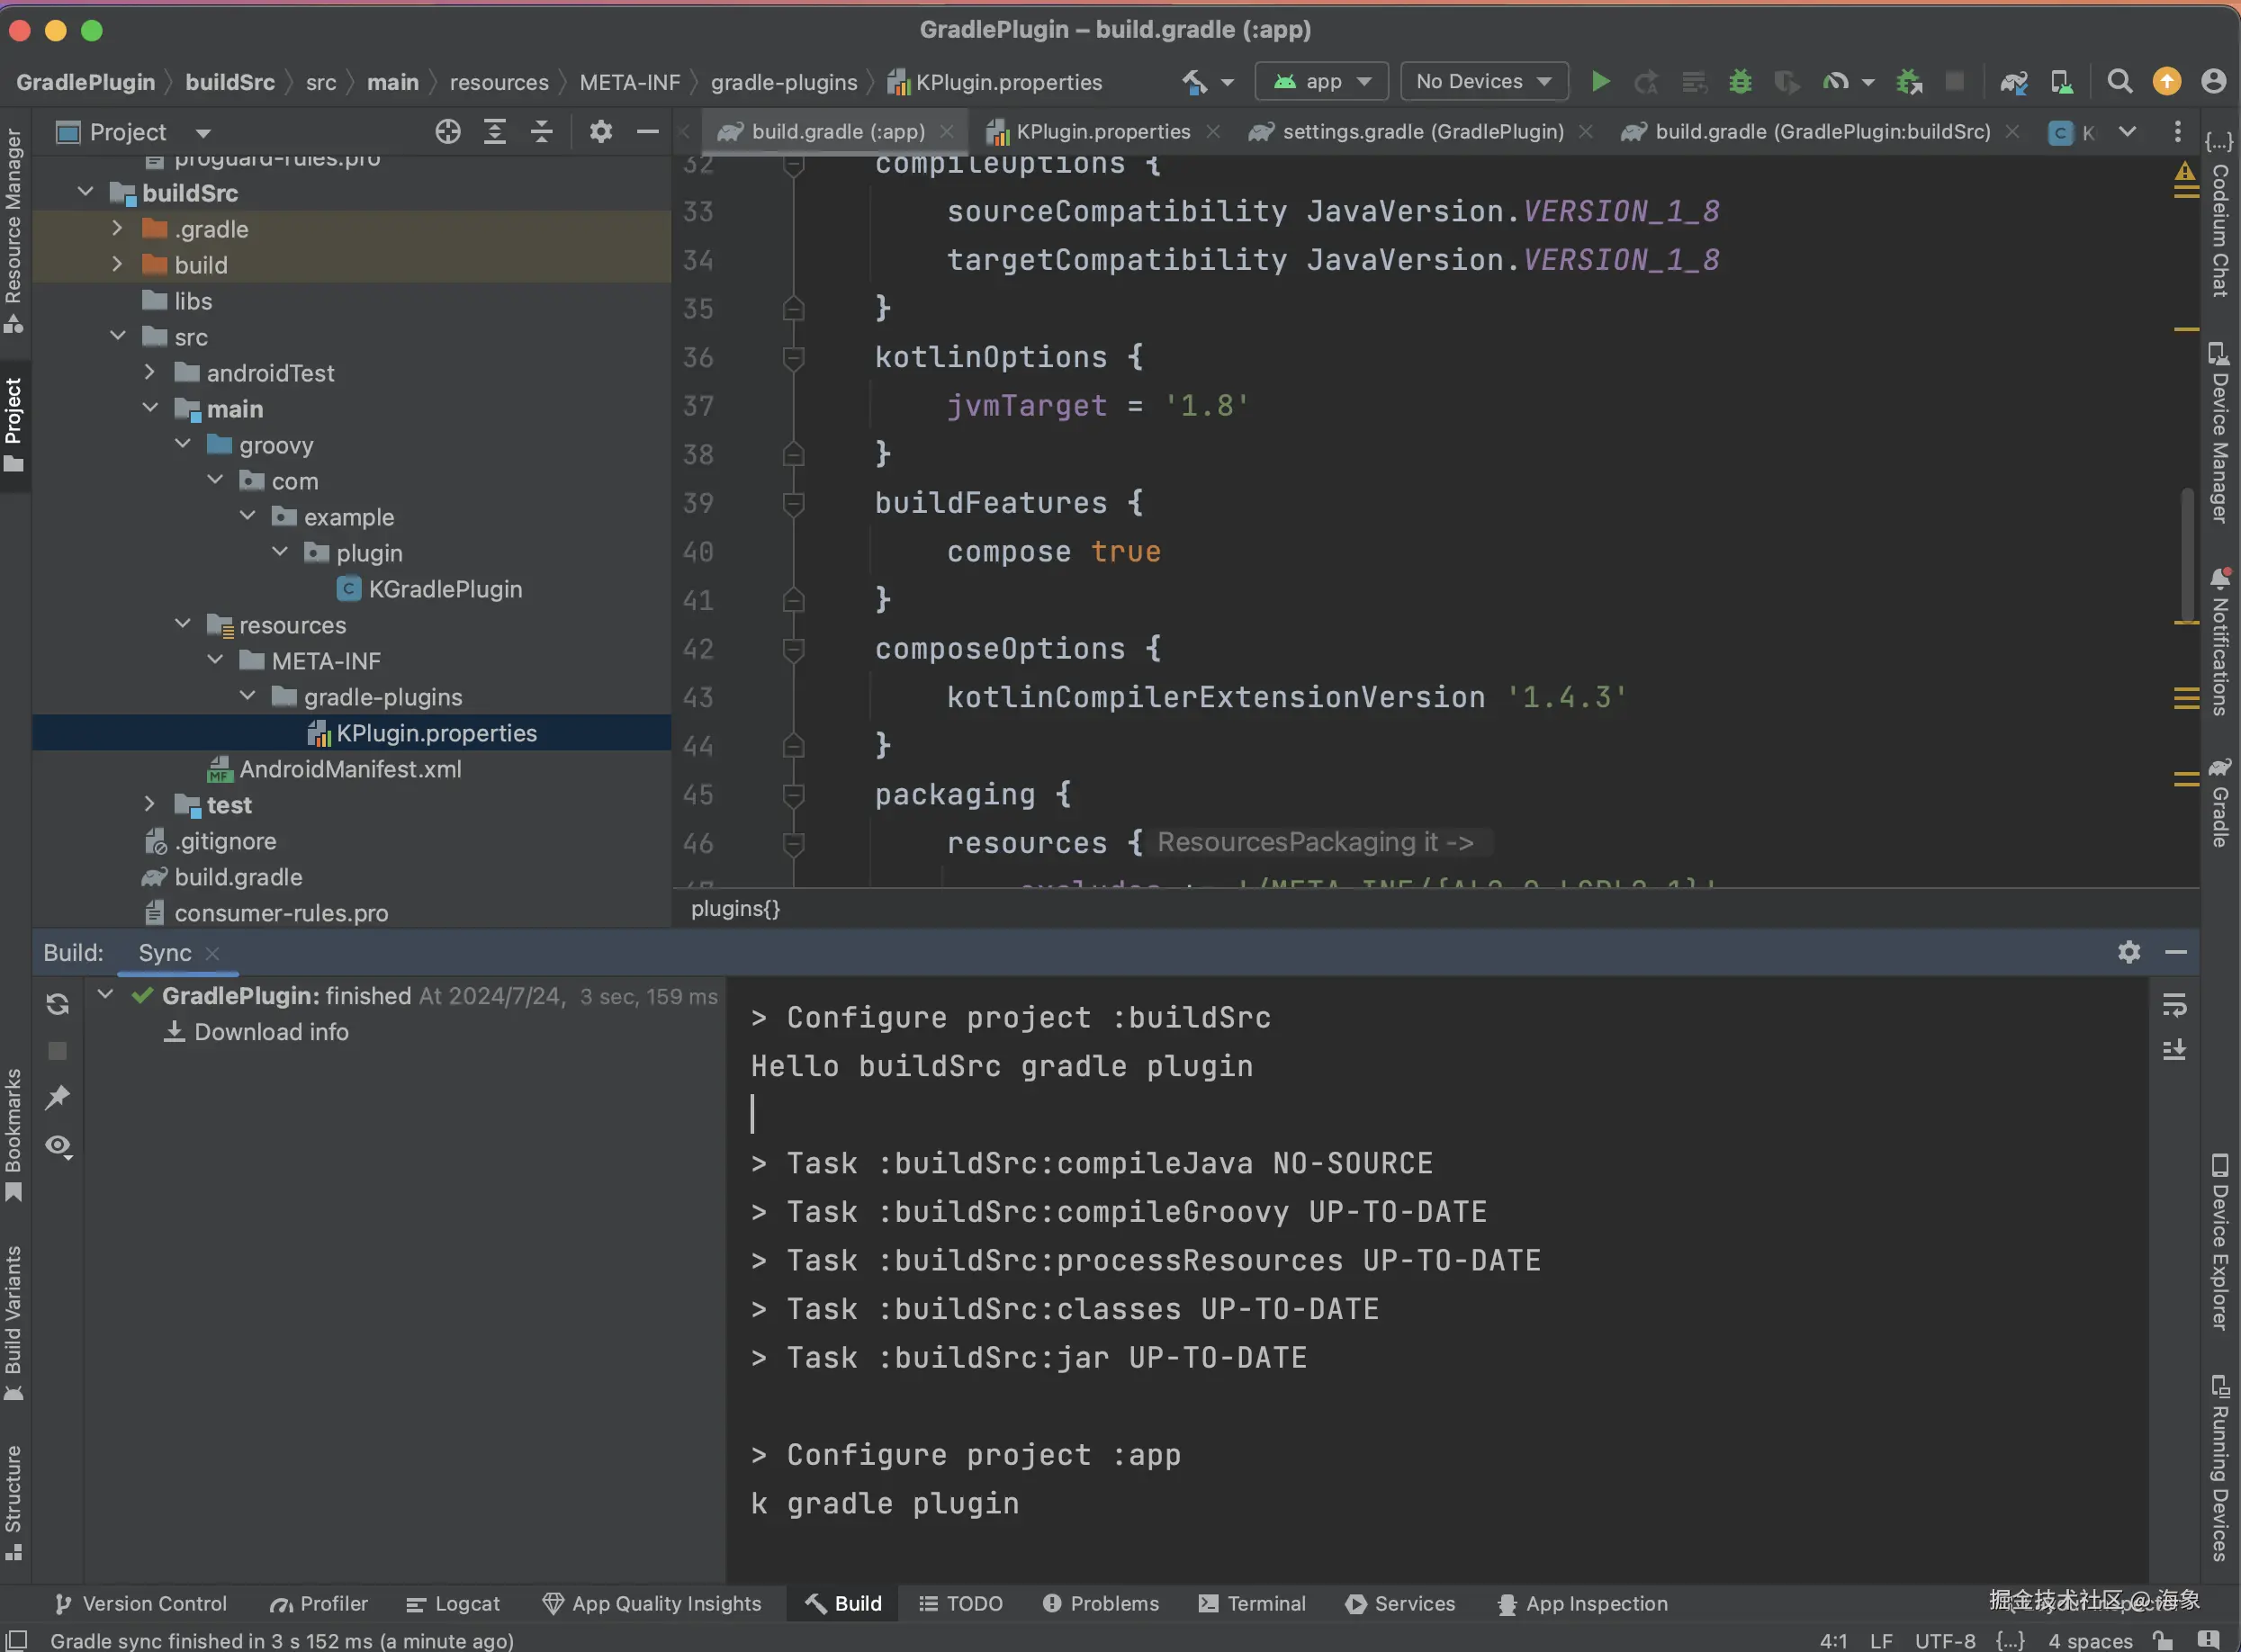Screen dimensions: 2241x1652
Task: Click the Debug app bug icon
Action: tap(1740, 81)
